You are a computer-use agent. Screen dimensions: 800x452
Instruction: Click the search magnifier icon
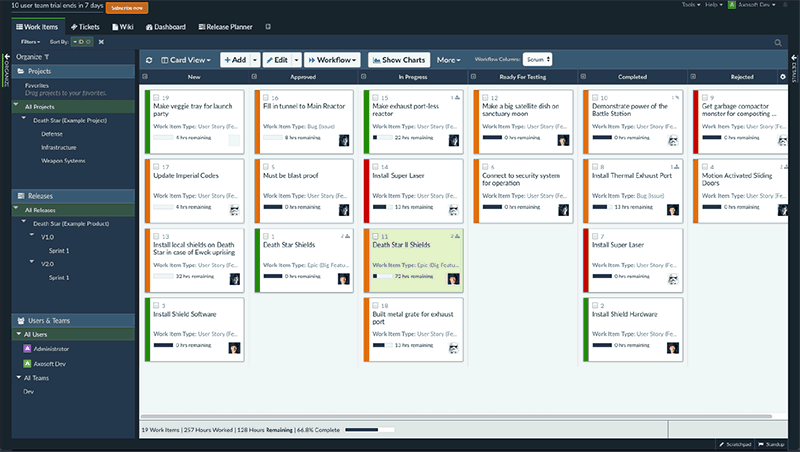pos(778,42)
